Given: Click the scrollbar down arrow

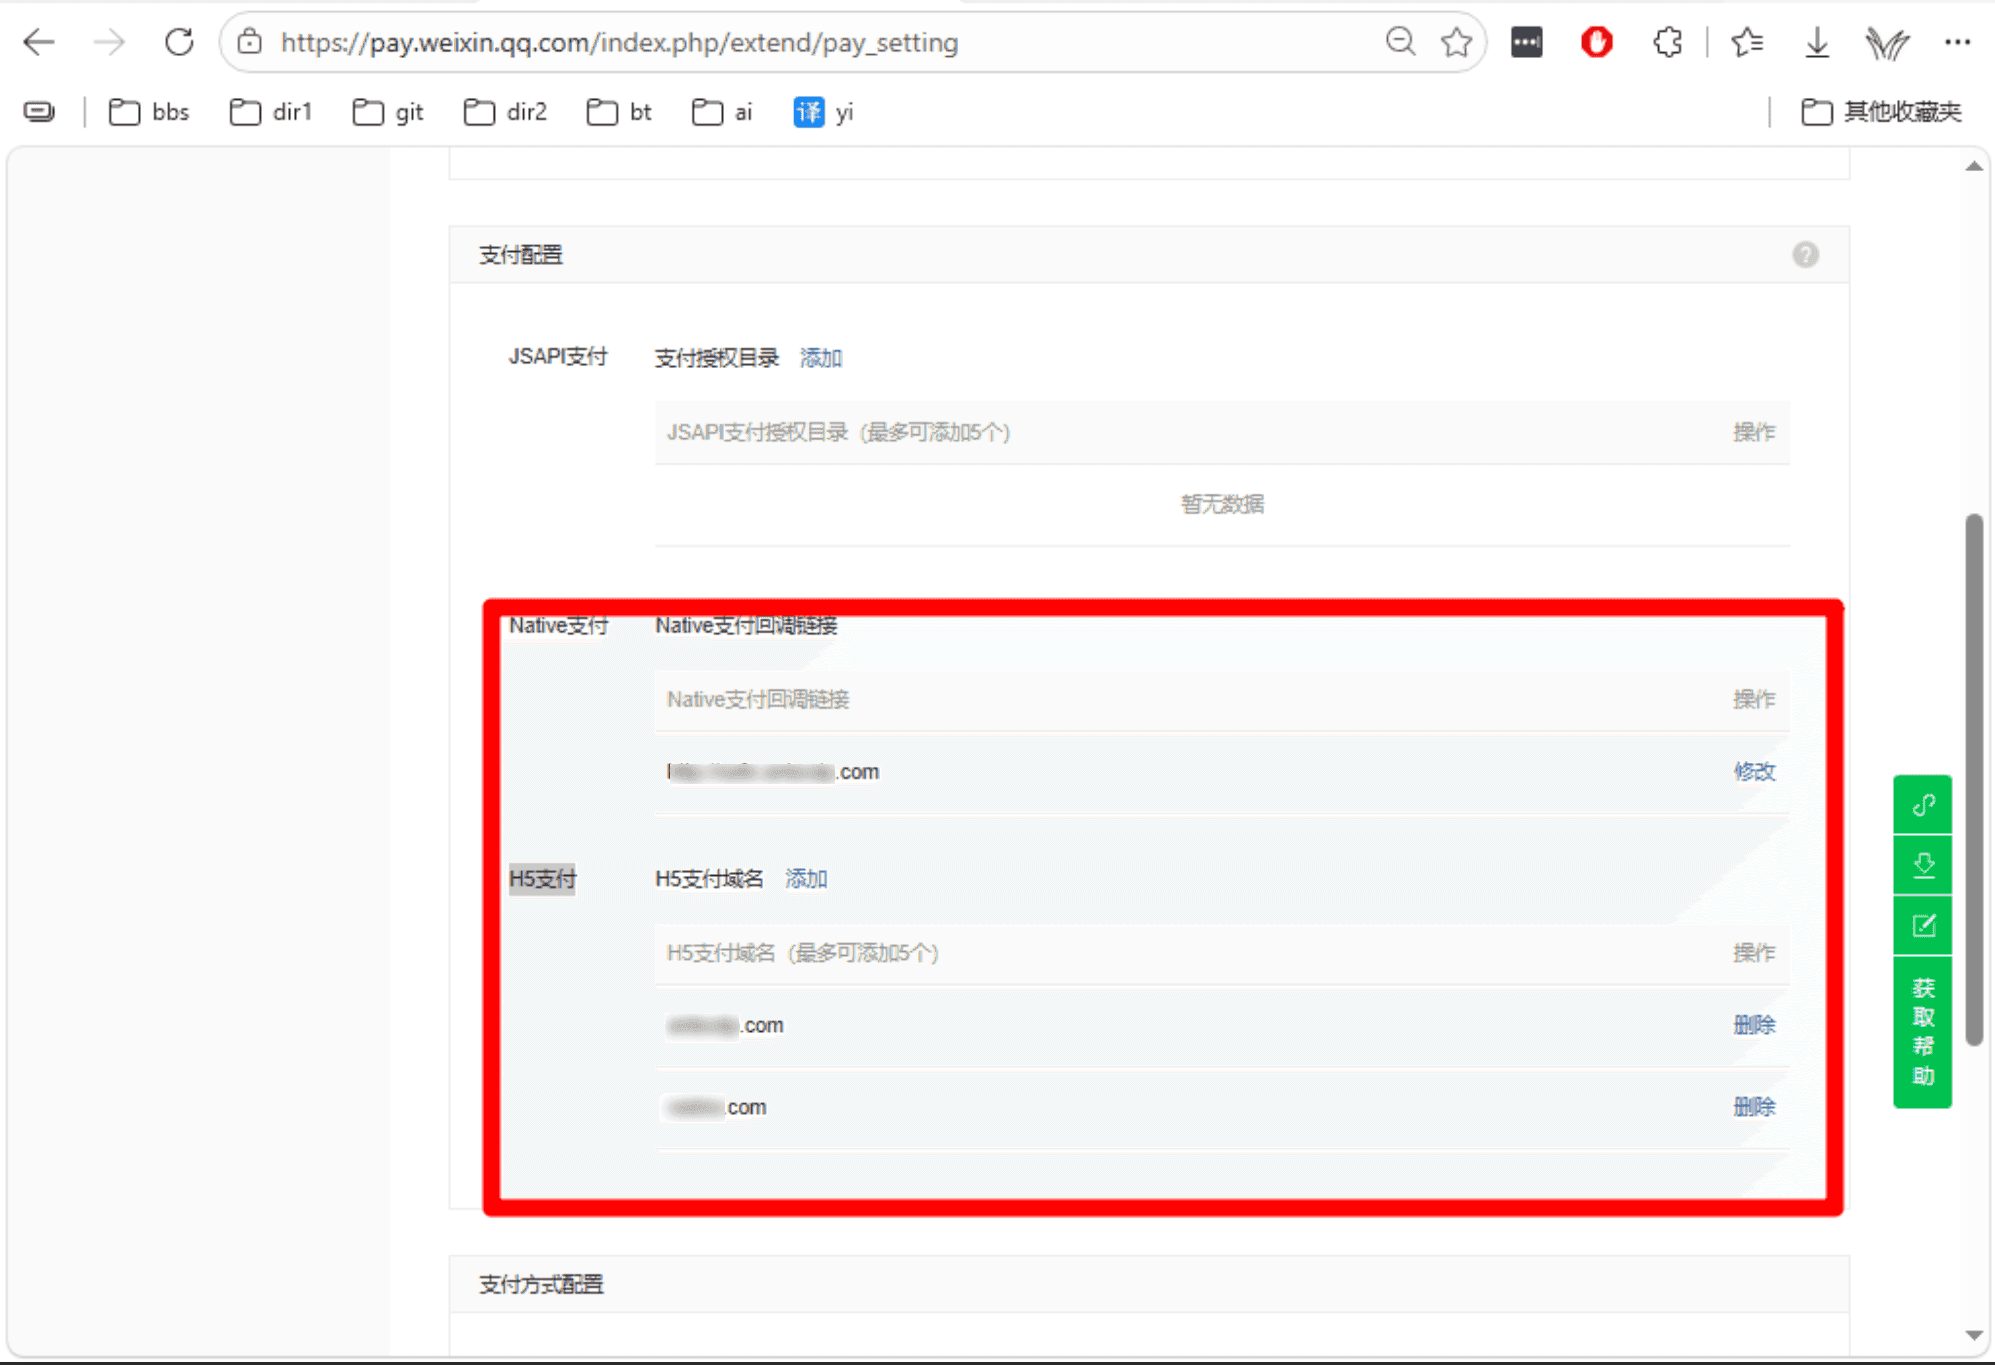Looking at the screenshot, I should (x=1973, y=1335).
